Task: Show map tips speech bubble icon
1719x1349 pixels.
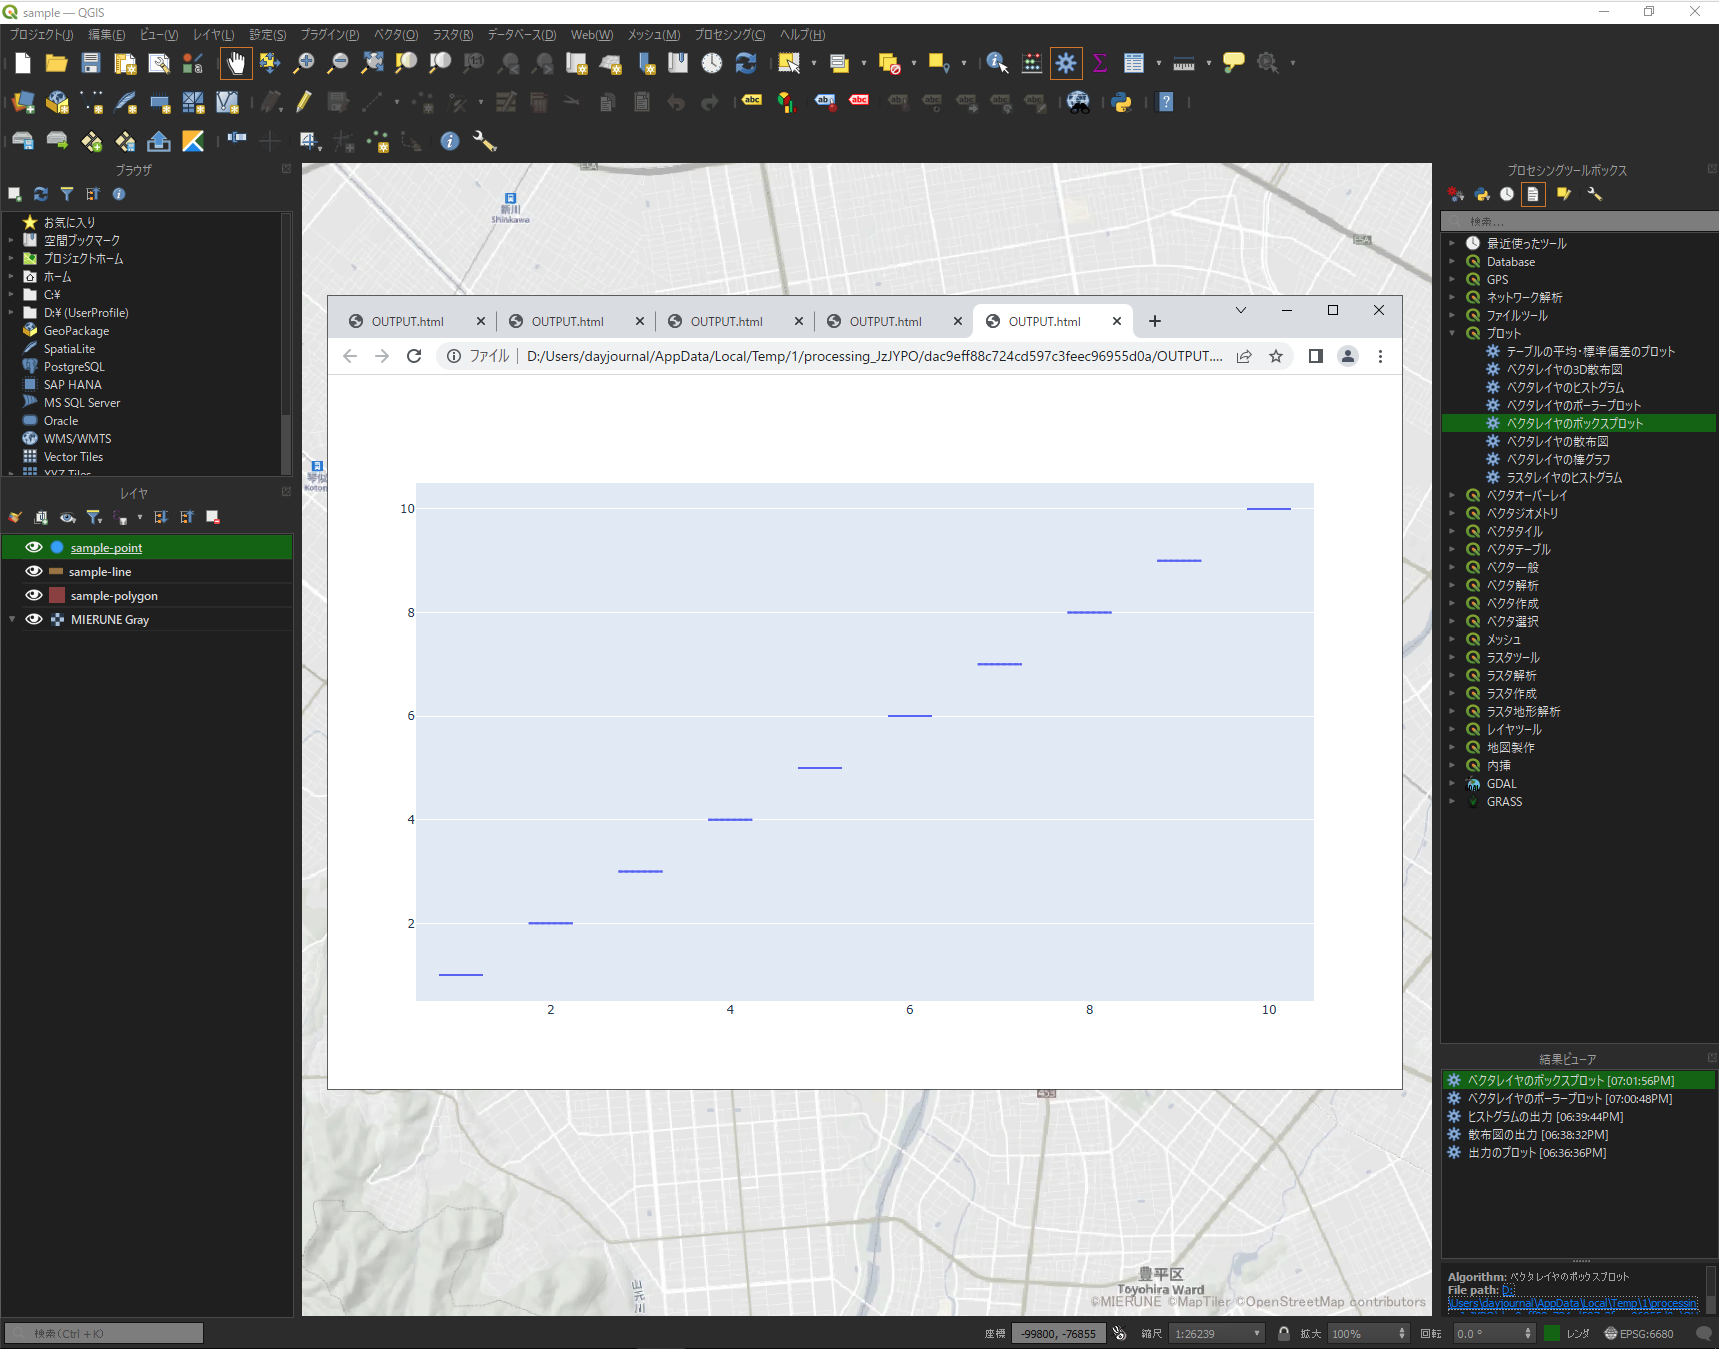Action: point(1234,63)
